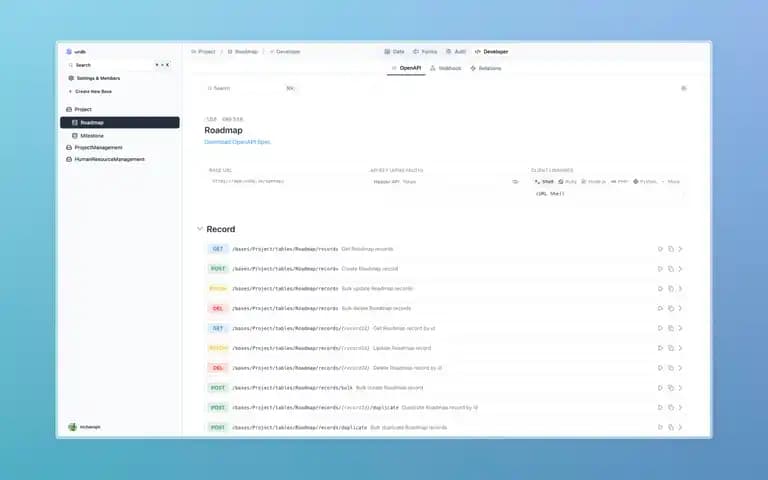Open the user profile at sidebar bottom
Viewport: 768px width, 480px height.
point(84,427)
